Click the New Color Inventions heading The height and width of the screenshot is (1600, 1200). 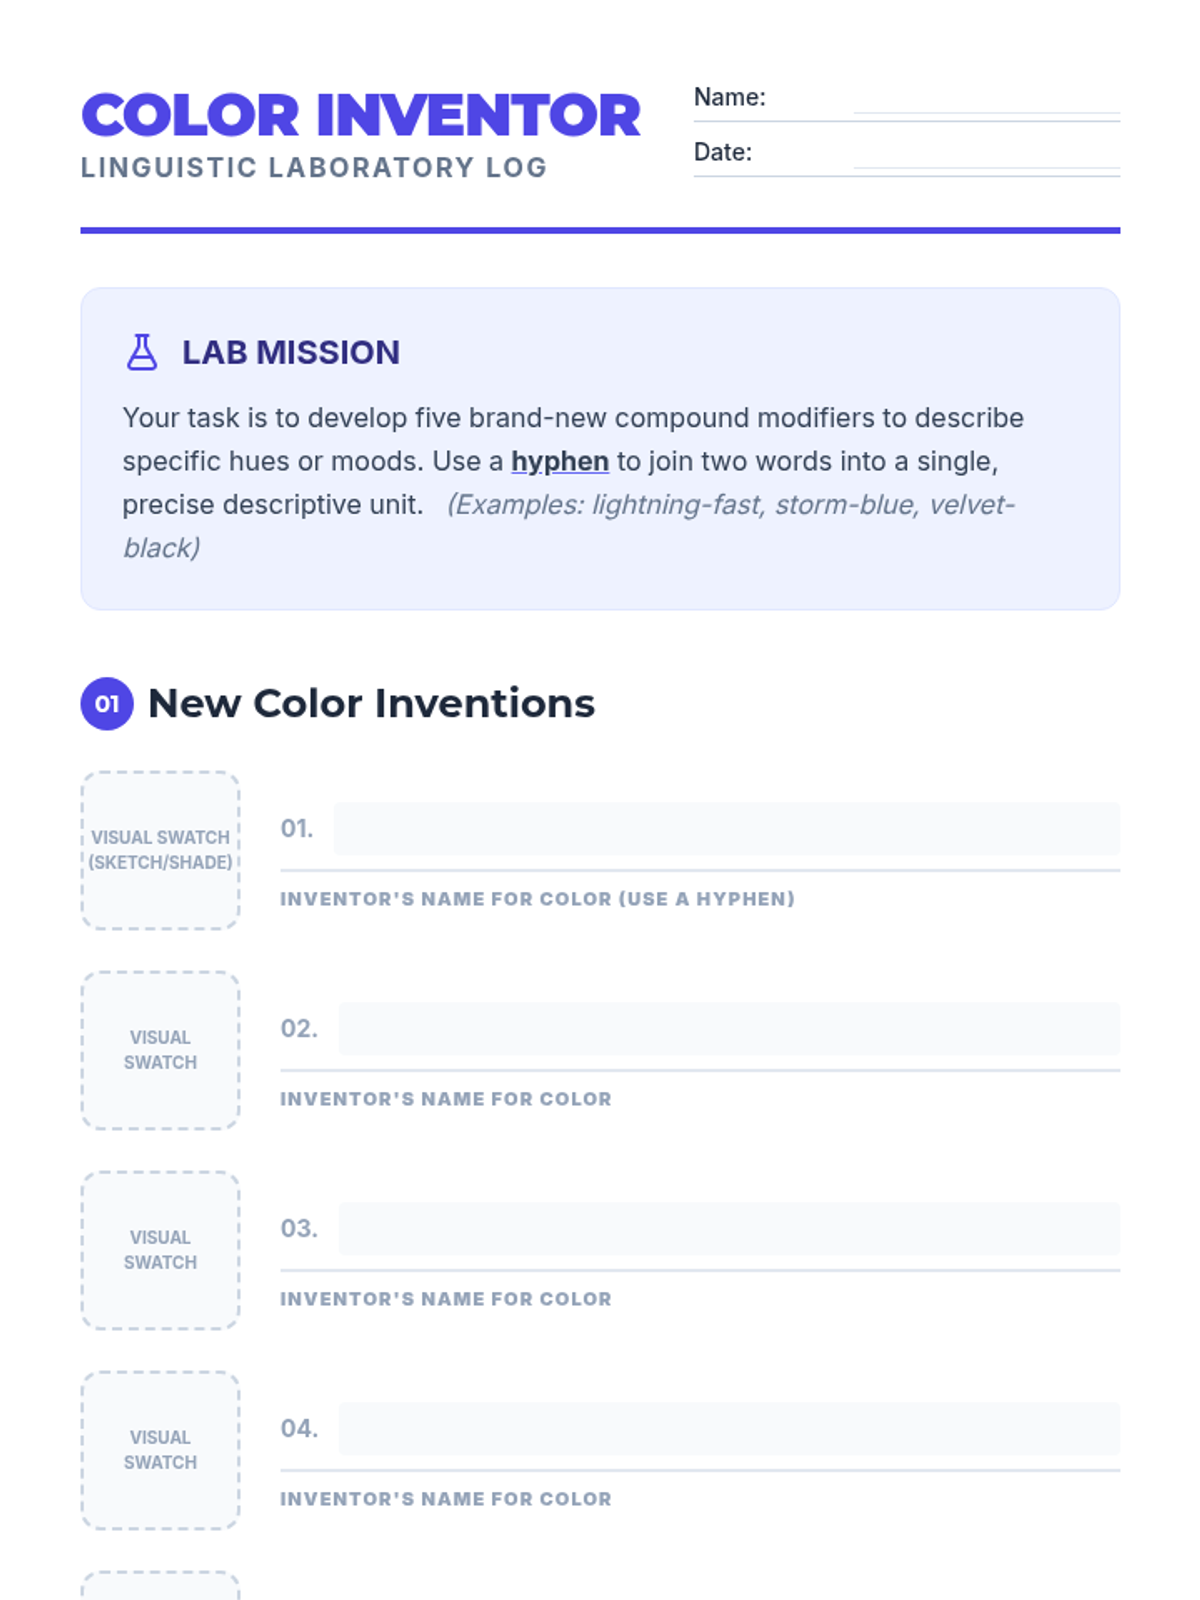click(x=371, y=704)
